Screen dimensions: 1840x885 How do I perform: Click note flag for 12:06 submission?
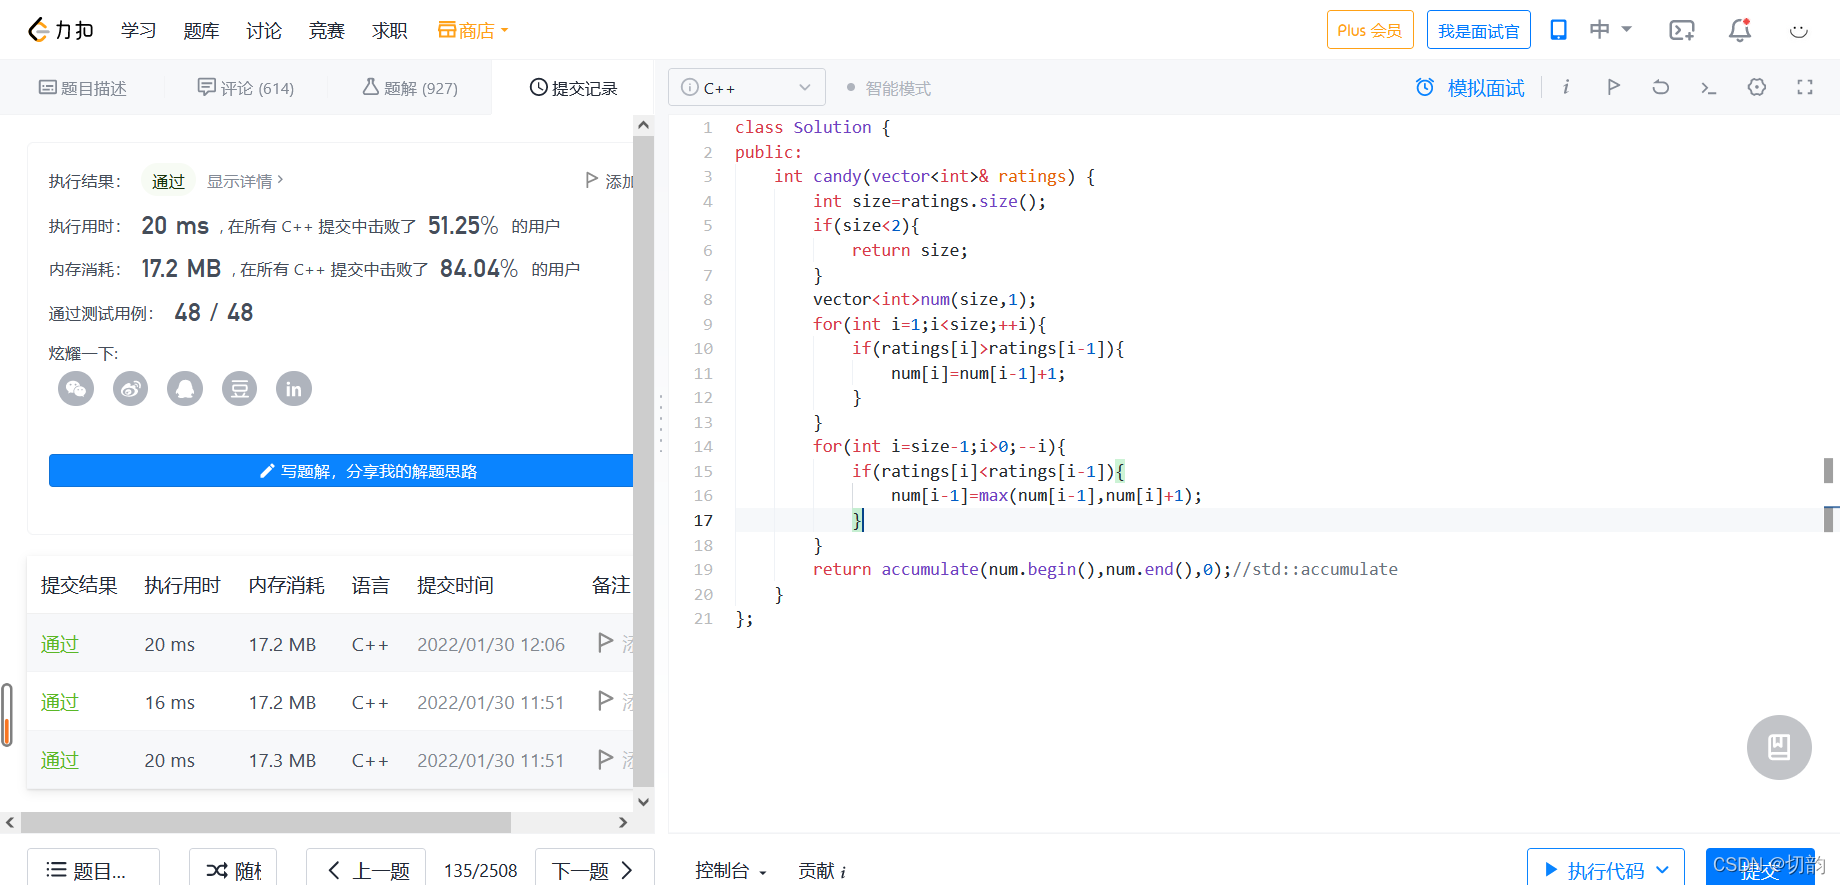point(605,642)
